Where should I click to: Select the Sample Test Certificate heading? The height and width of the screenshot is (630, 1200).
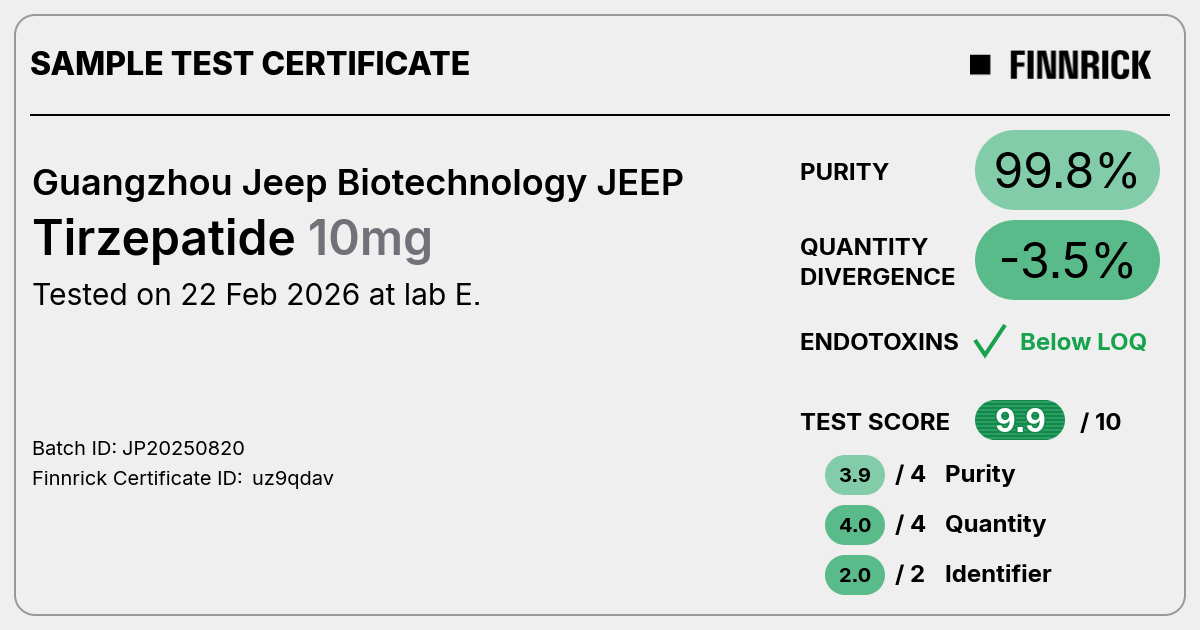coord(250,64)
